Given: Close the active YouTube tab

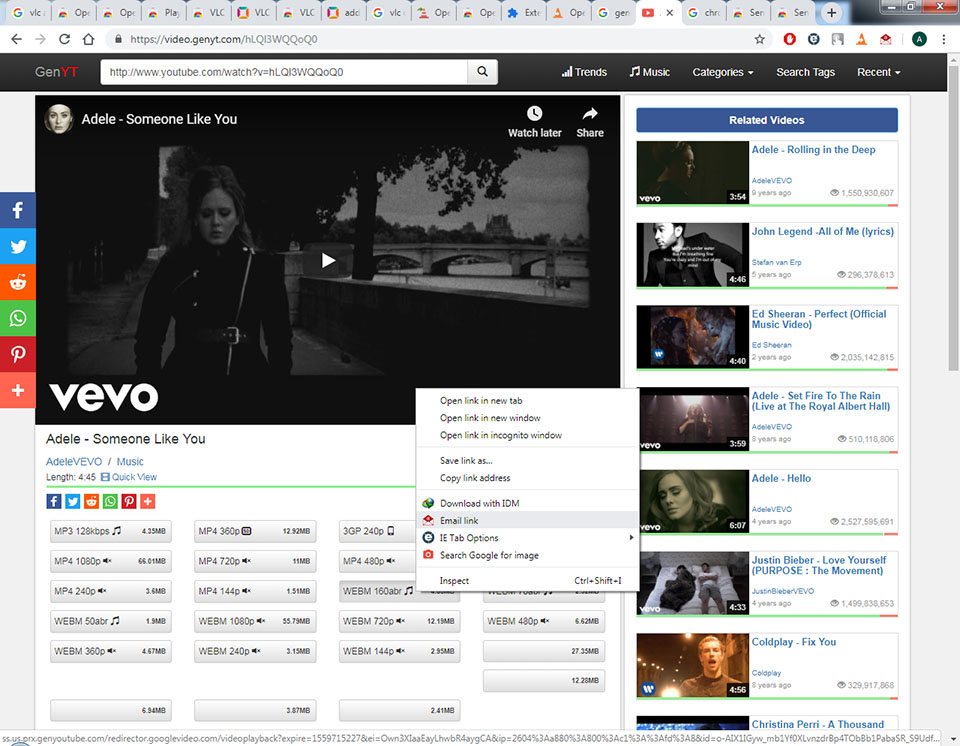Looking at the screenshot, I should [x=670, y=13].
